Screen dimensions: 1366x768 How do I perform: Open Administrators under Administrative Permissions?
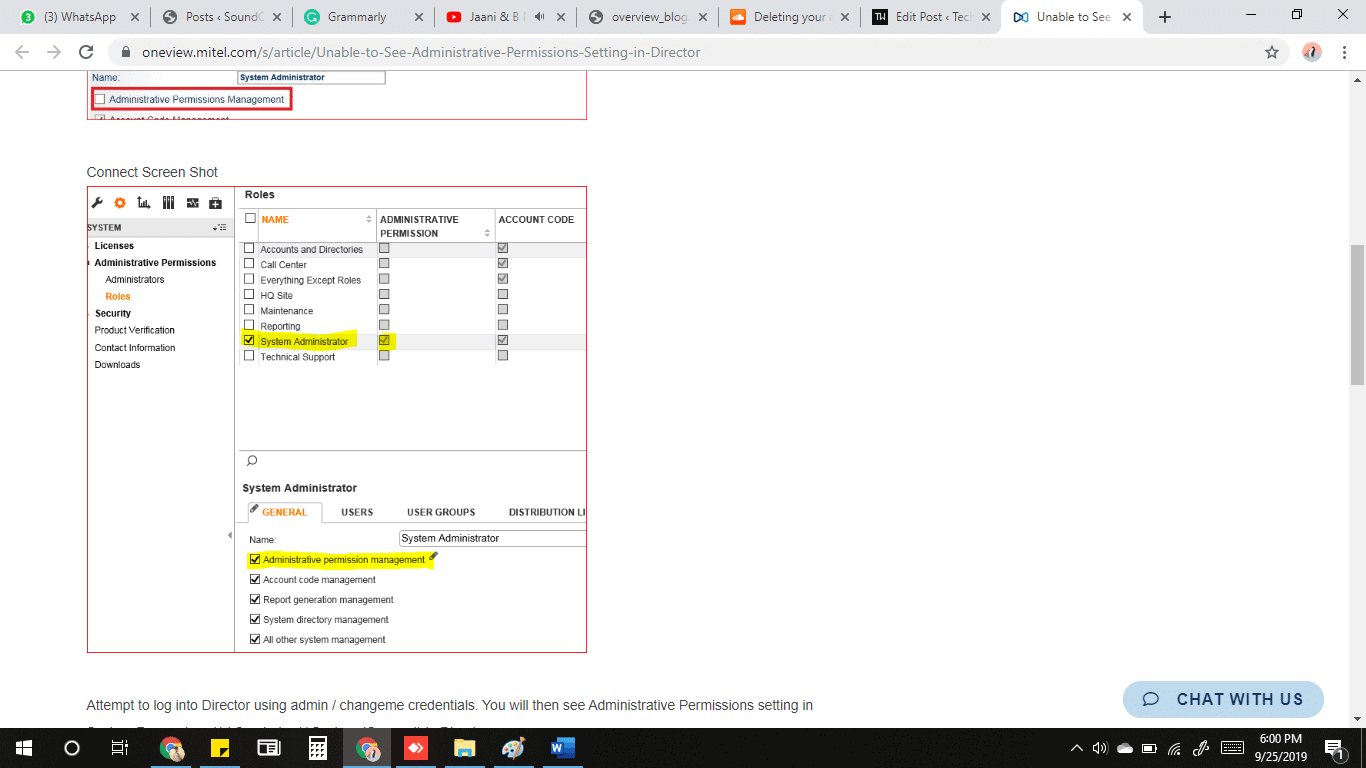[135, 280]
